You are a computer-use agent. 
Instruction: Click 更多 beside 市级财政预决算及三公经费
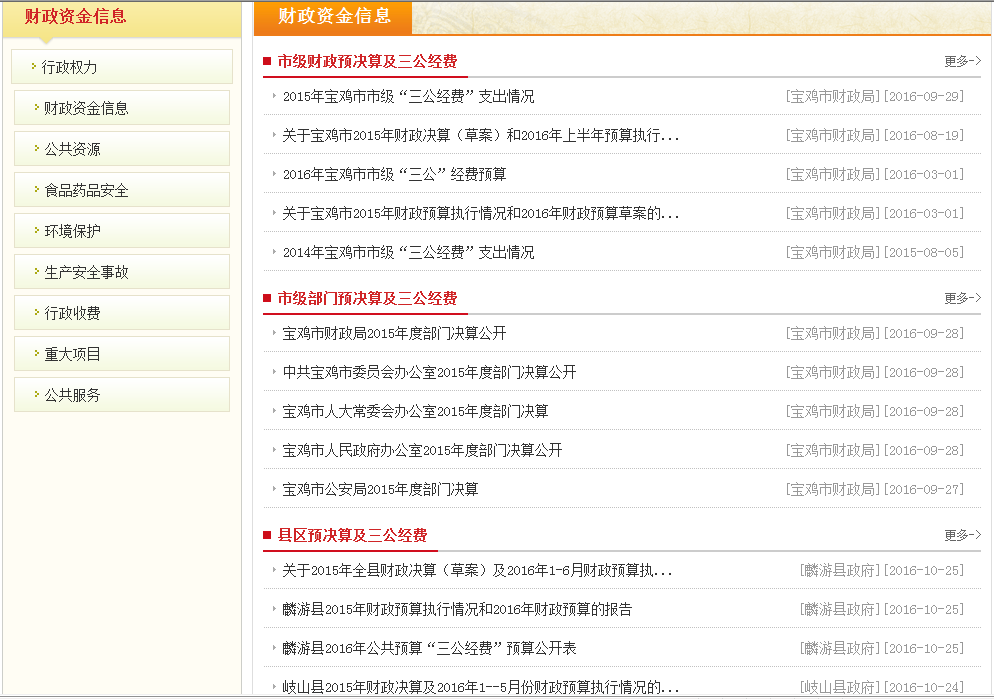pos(961,61)
